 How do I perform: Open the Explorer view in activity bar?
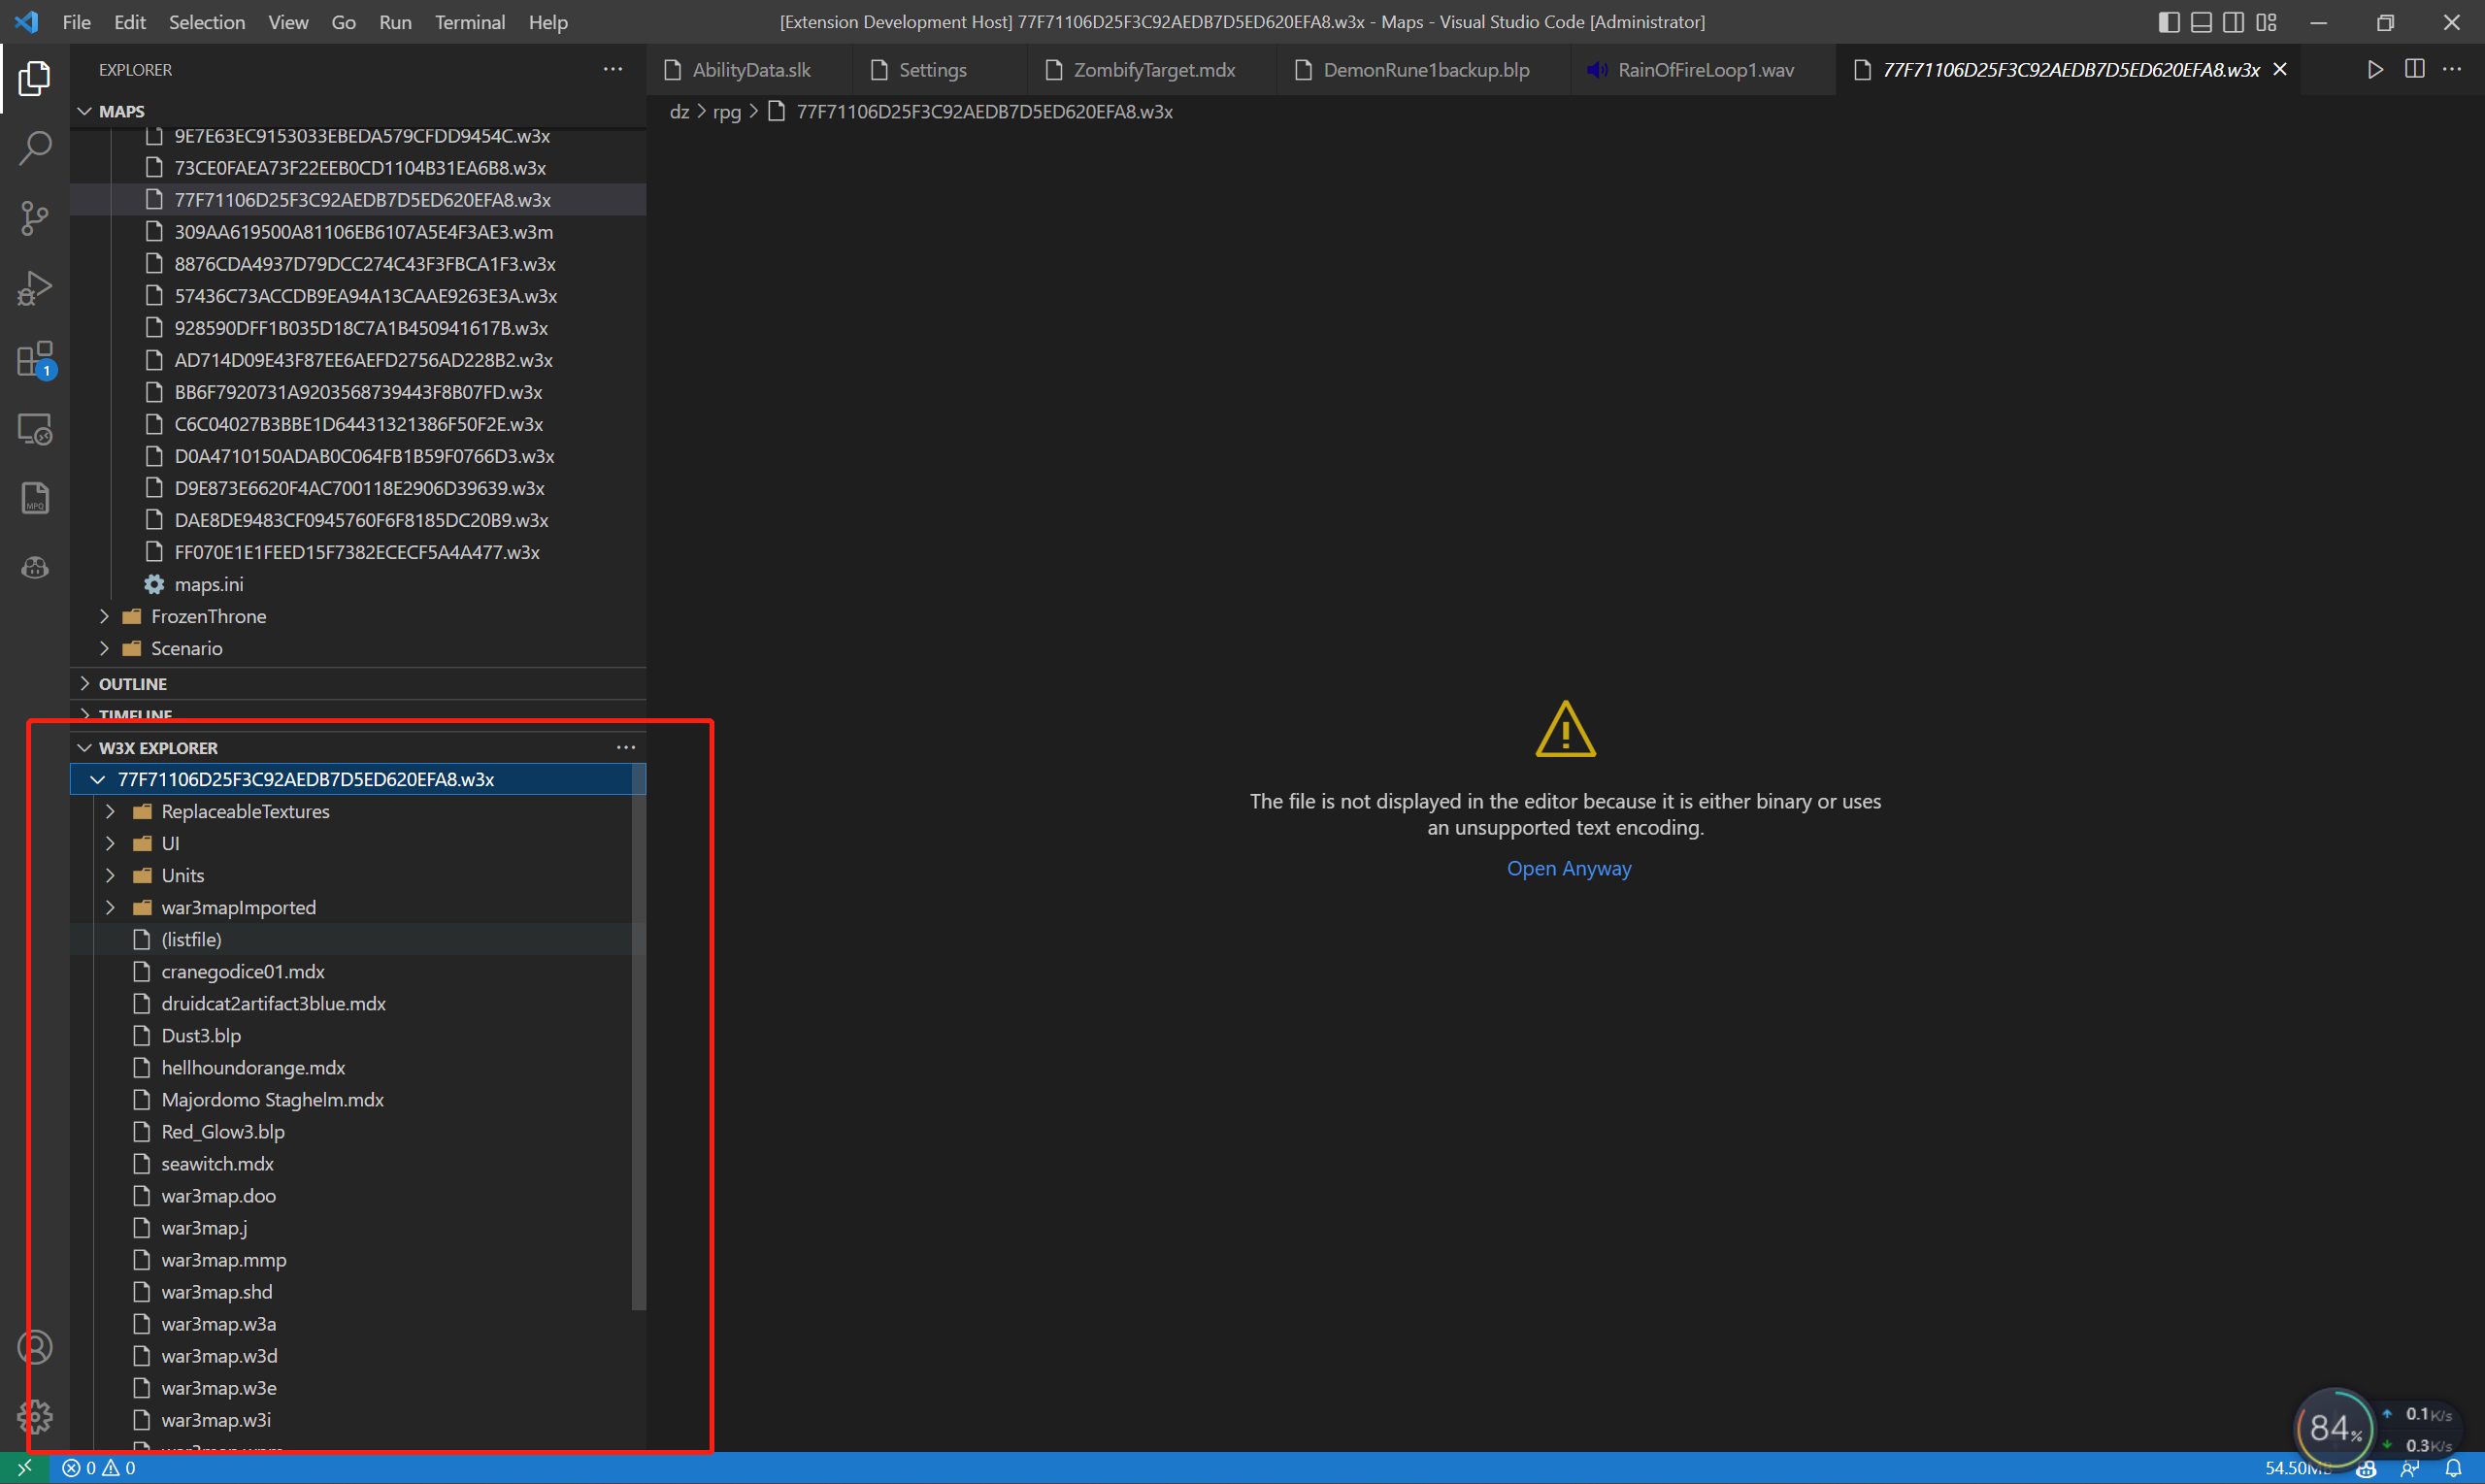[35, 78]
